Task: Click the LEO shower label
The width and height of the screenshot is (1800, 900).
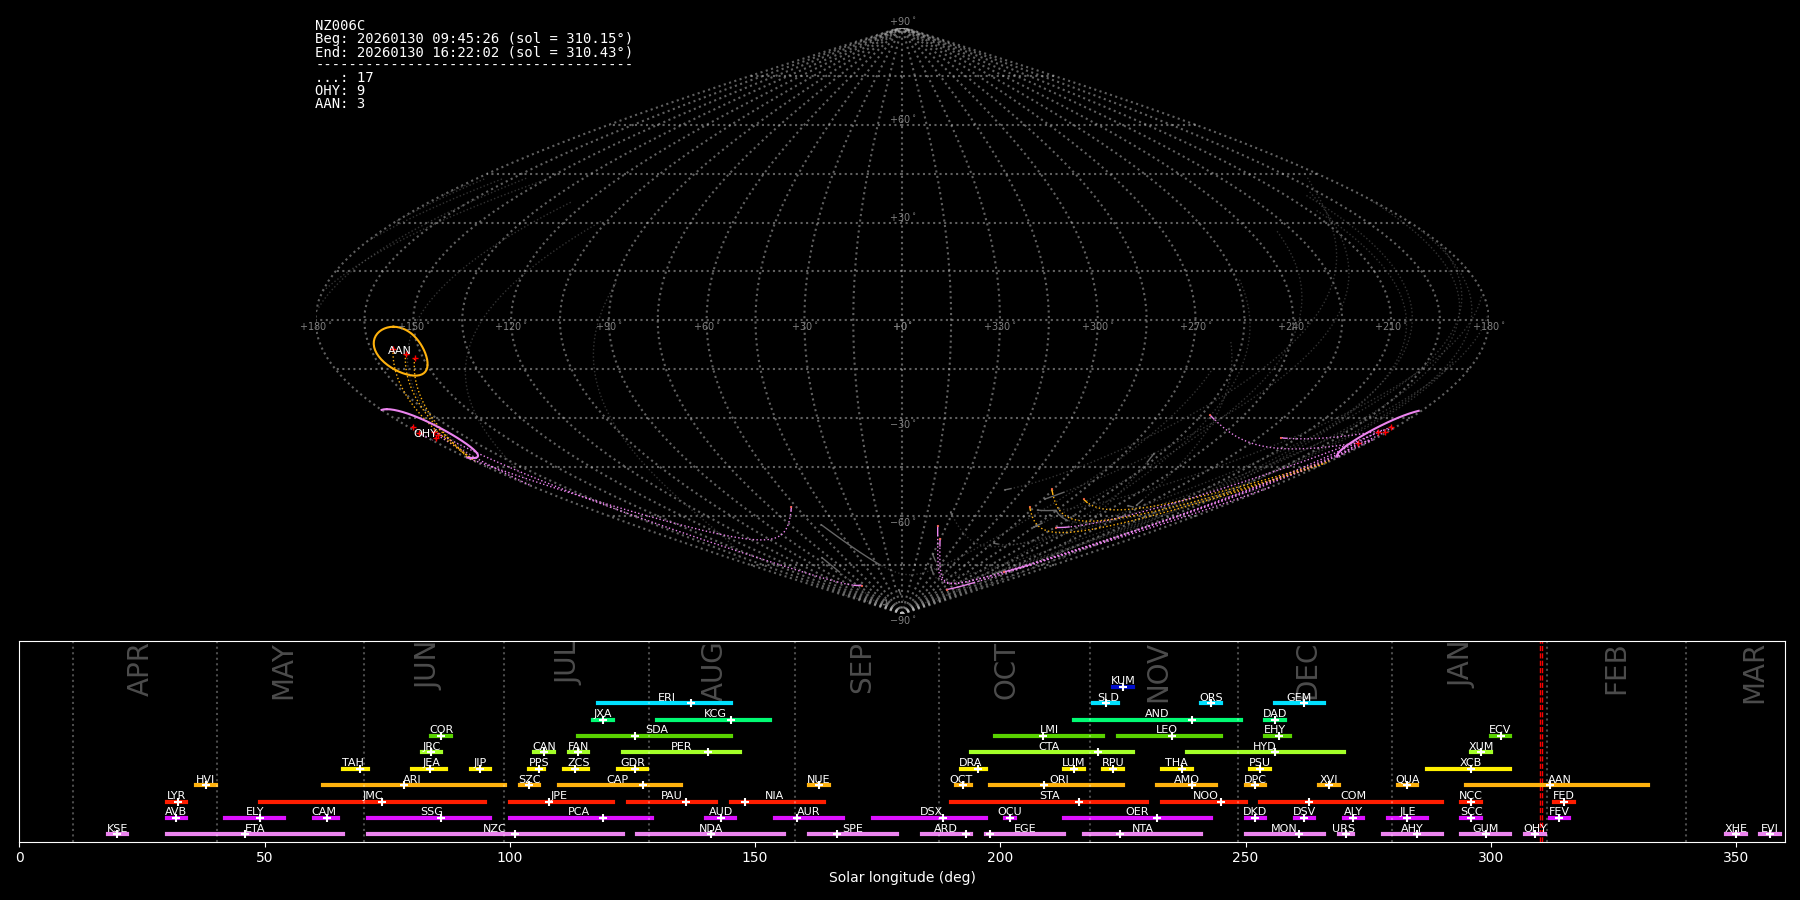Action: coord(1166,730)
